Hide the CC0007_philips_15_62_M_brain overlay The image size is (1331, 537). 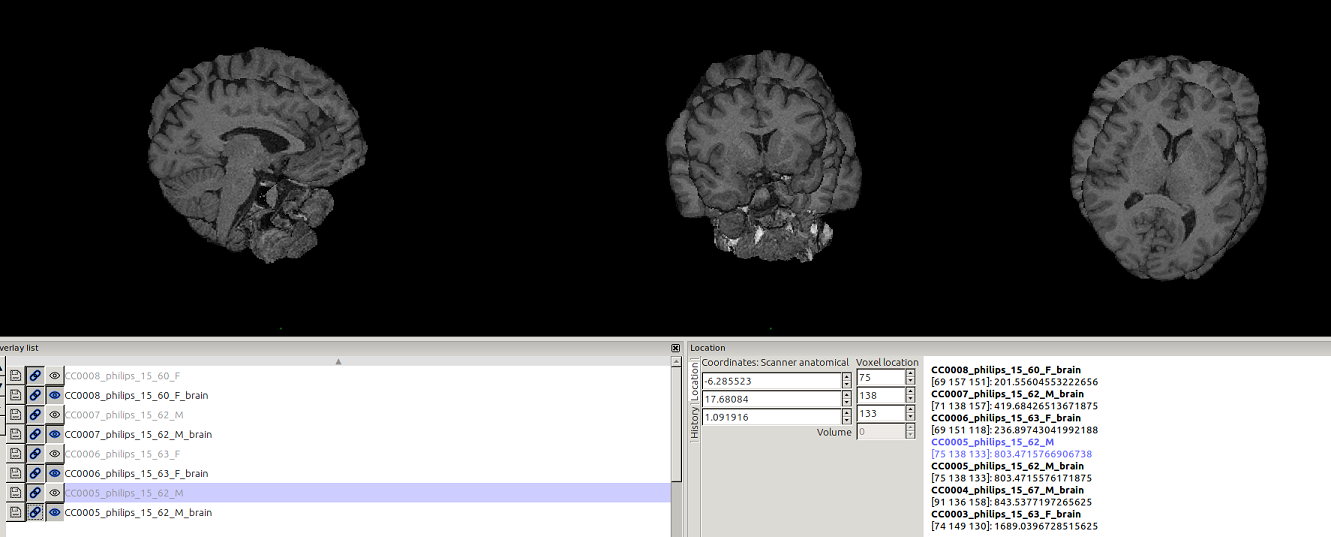click(x=55, y=434)
